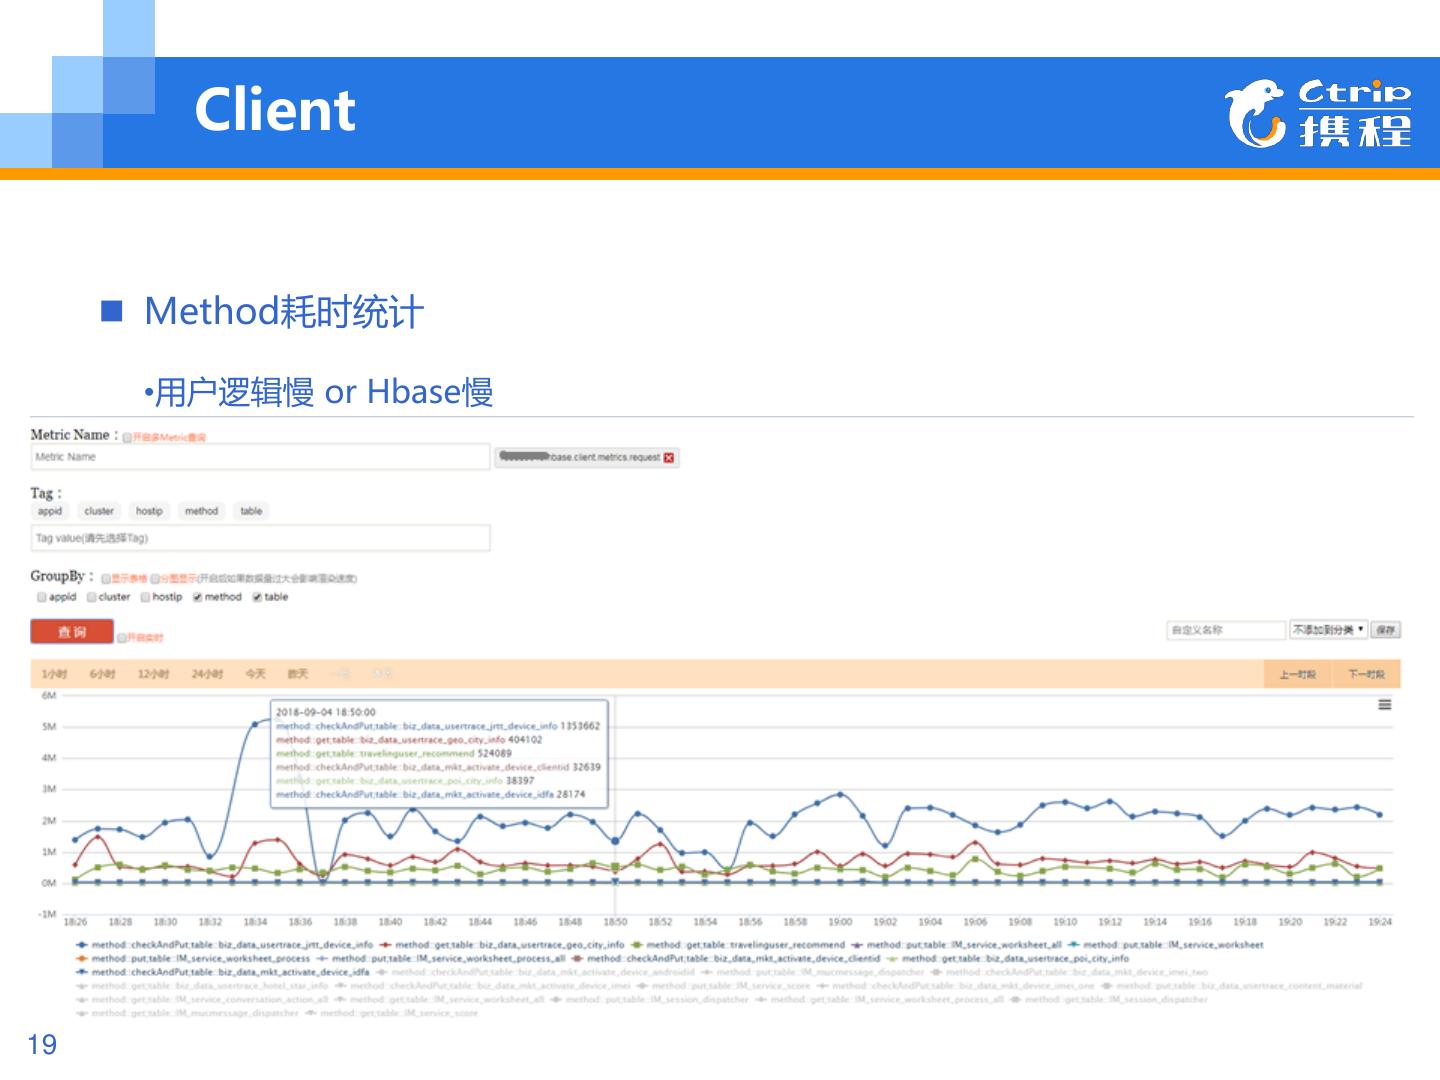Viewport: 1440px width, 1080px height.
Task: Remove the hbase.client.metrics.request metric tag
Action: pyautogui.click(x=669, y=458)
